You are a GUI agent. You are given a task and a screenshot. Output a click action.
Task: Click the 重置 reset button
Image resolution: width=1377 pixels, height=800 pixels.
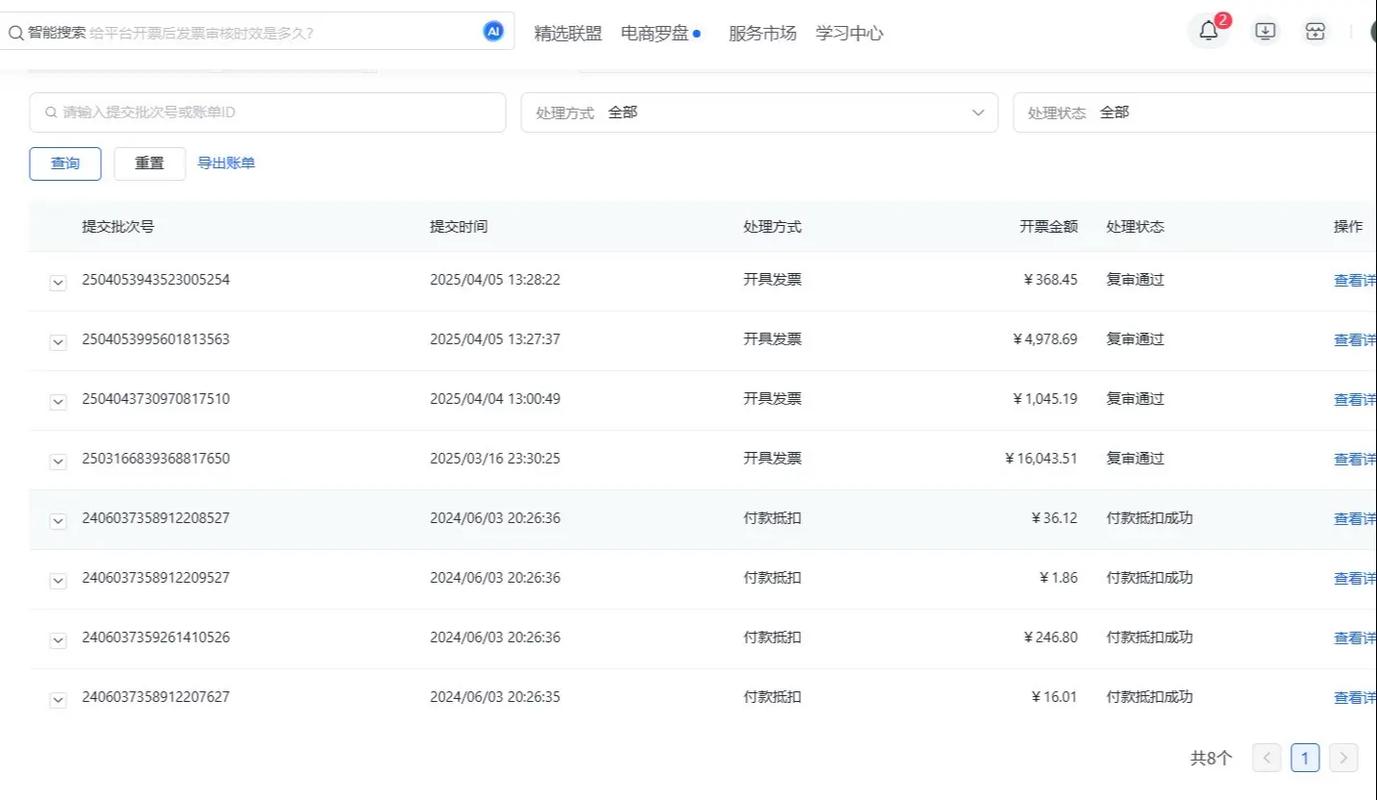[149, 162]
